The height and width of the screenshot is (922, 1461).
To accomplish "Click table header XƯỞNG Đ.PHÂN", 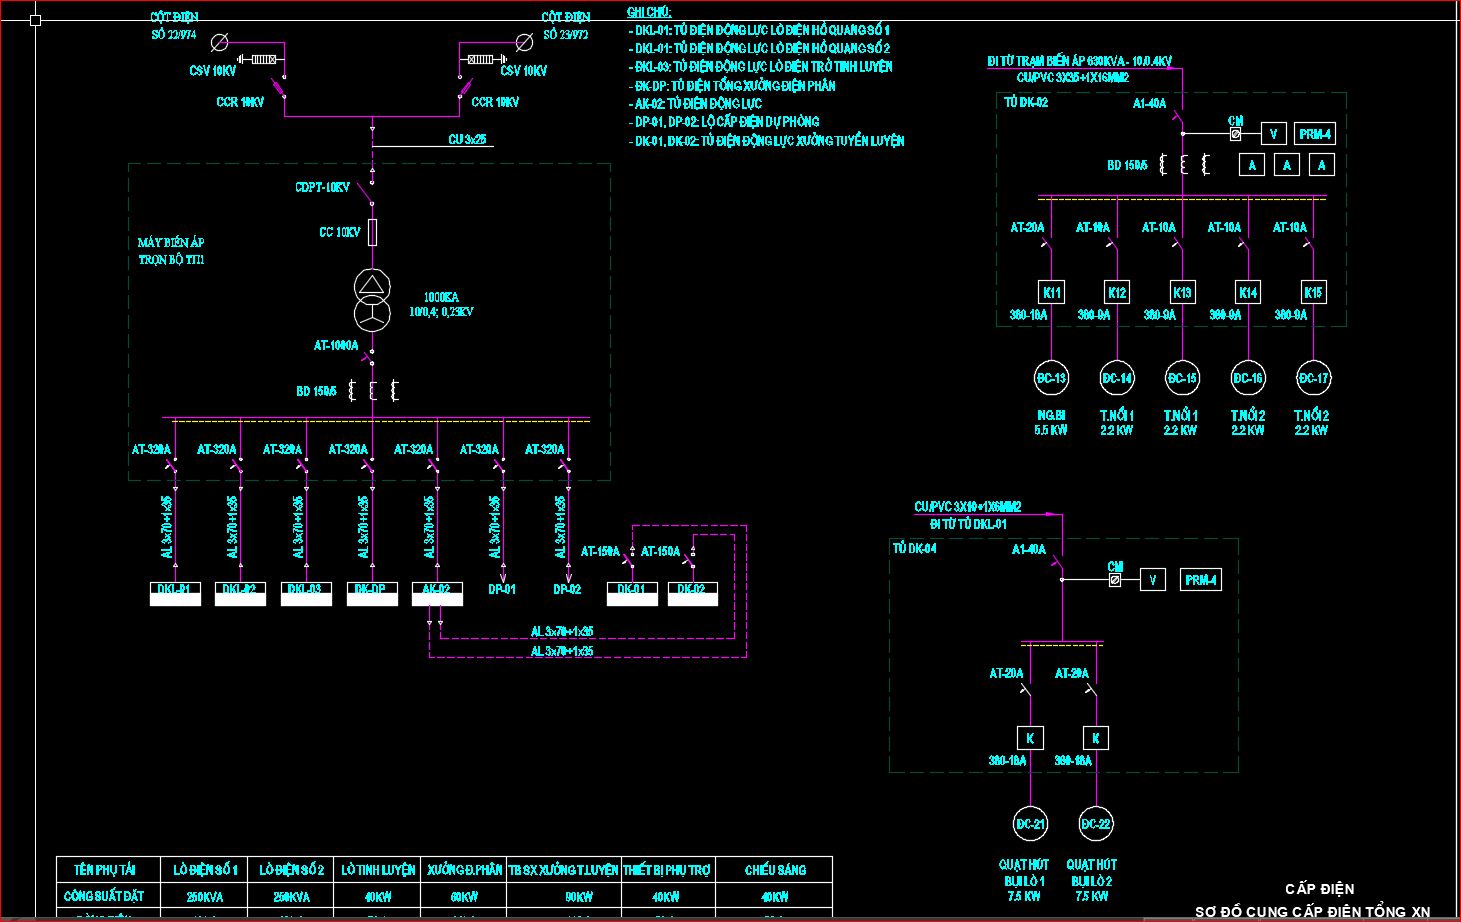I will (465, 870).
